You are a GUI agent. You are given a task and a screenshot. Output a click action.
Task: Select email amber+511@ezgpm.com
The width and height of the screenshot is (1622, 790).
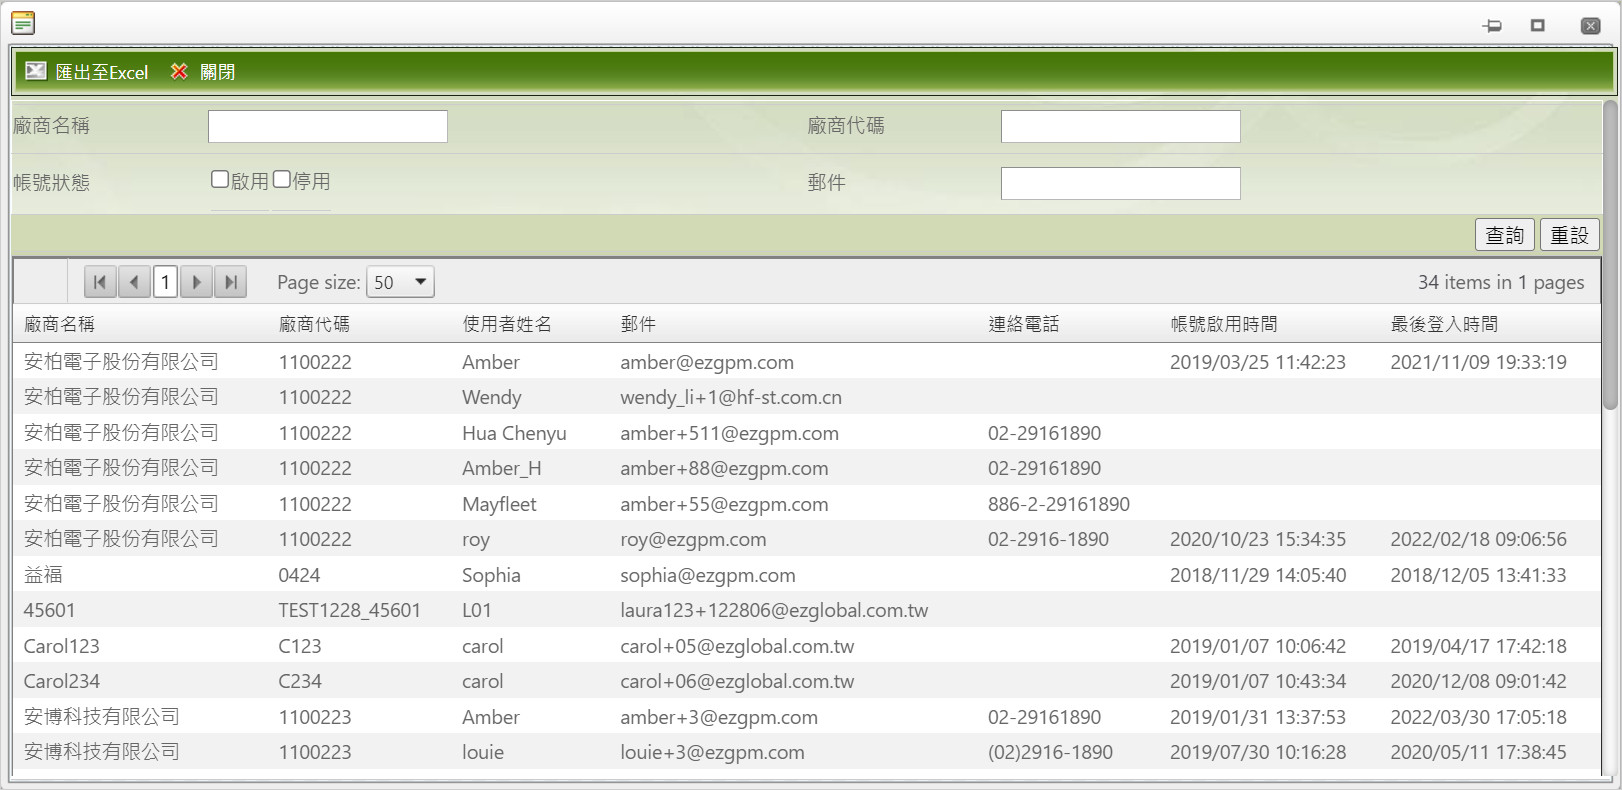(x=729, y=433)
